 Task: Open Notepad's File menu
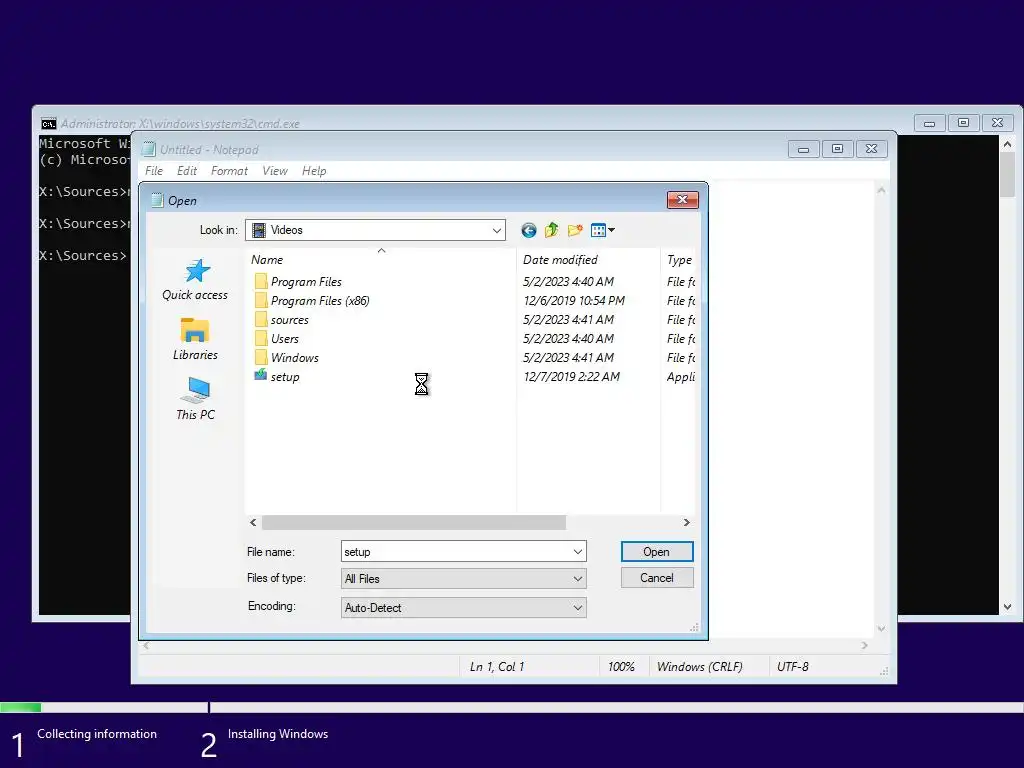pyautogui.click(x=154, y=170)
